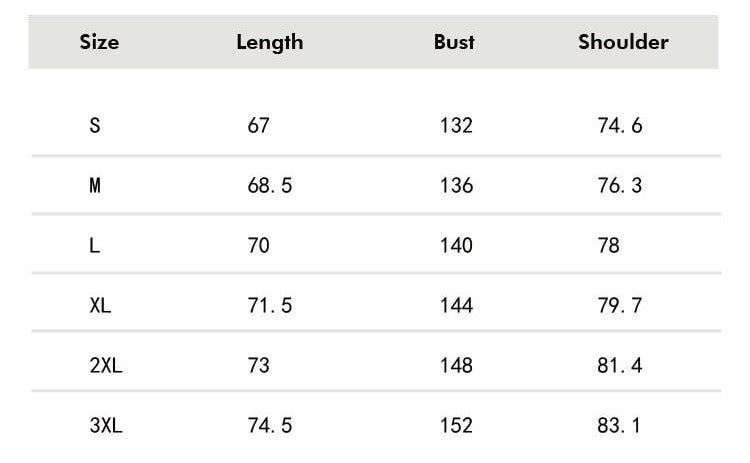Select length value 73 in 2XL row
The height and width of the screenshot is (463, 750).
[259, 366]
